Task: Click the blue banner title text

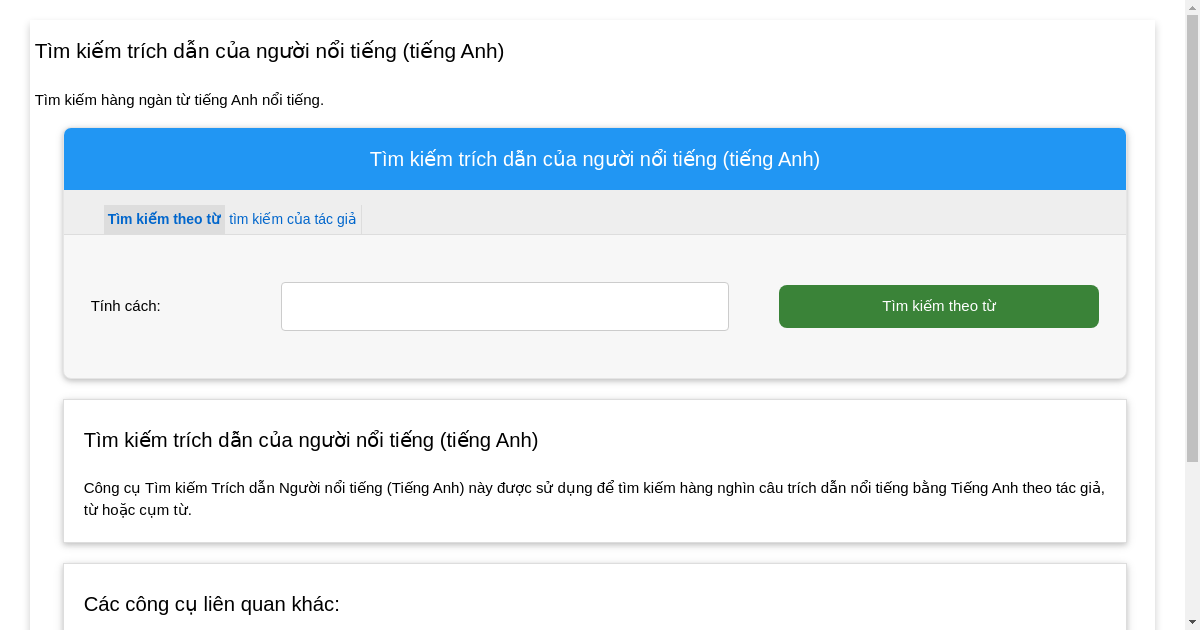Action: pyautogui.click(x=594, y=159)
